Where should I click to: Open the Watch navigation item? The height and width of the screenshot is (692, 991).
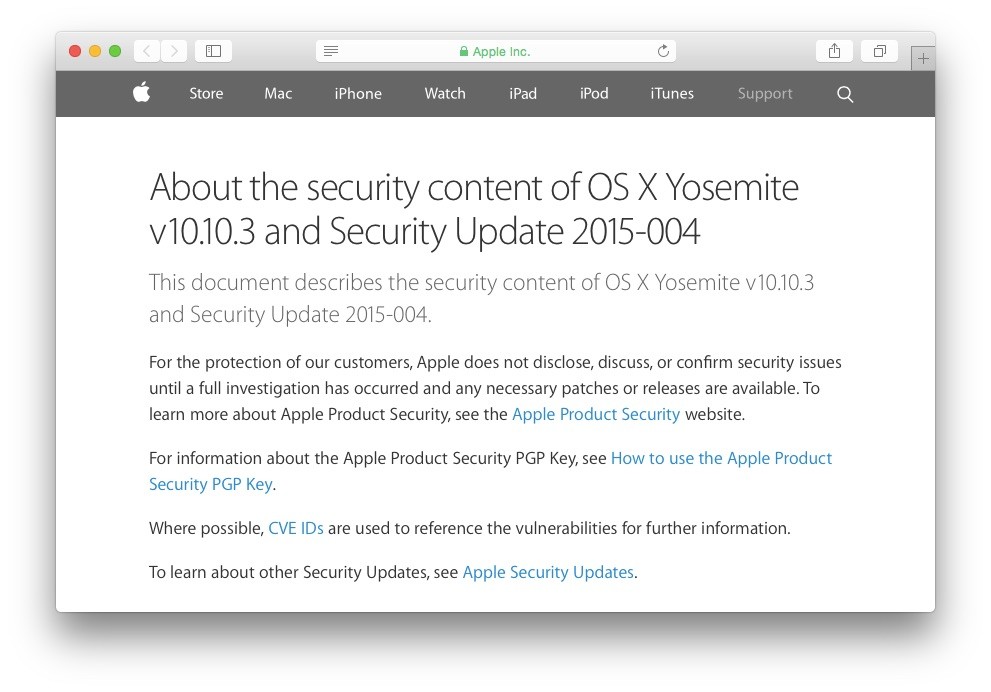445,94
